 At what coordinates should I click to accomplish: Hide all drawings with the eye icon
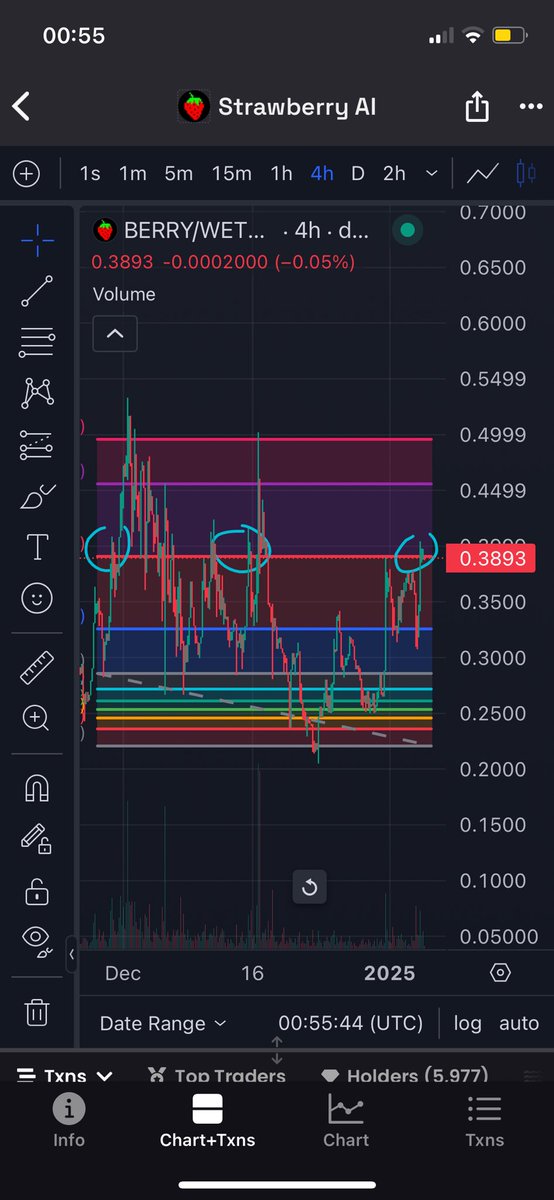(x=37, y=939)
